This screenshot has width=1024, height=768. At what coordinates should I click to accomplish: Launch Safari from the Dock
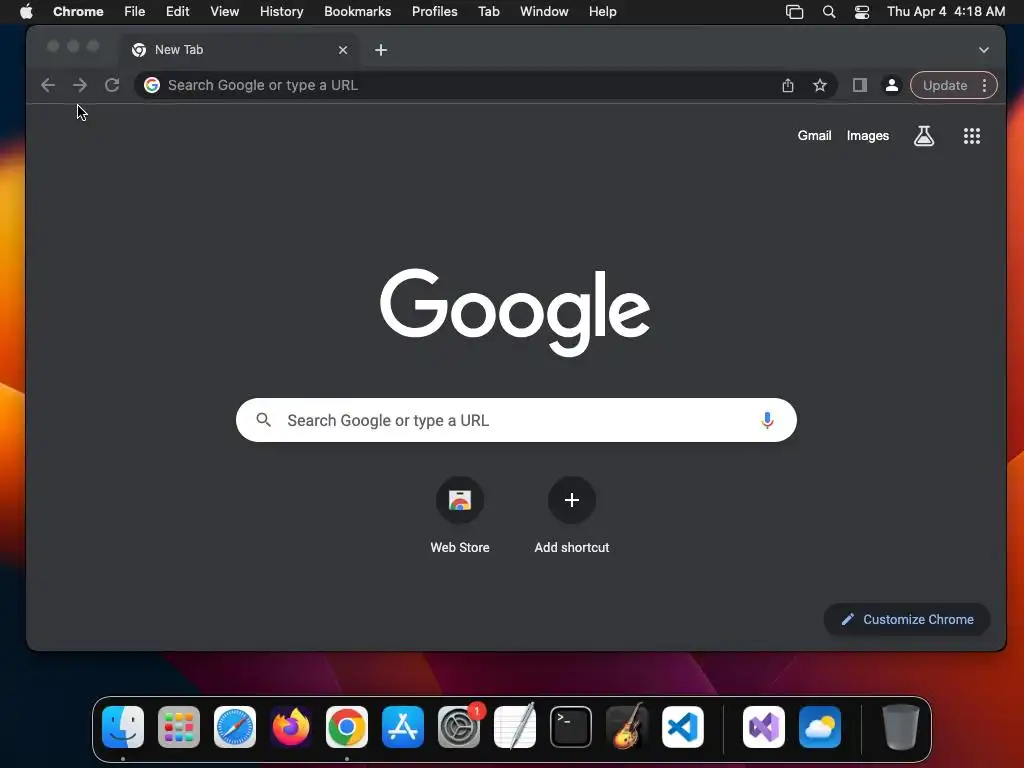click(235, 727)
